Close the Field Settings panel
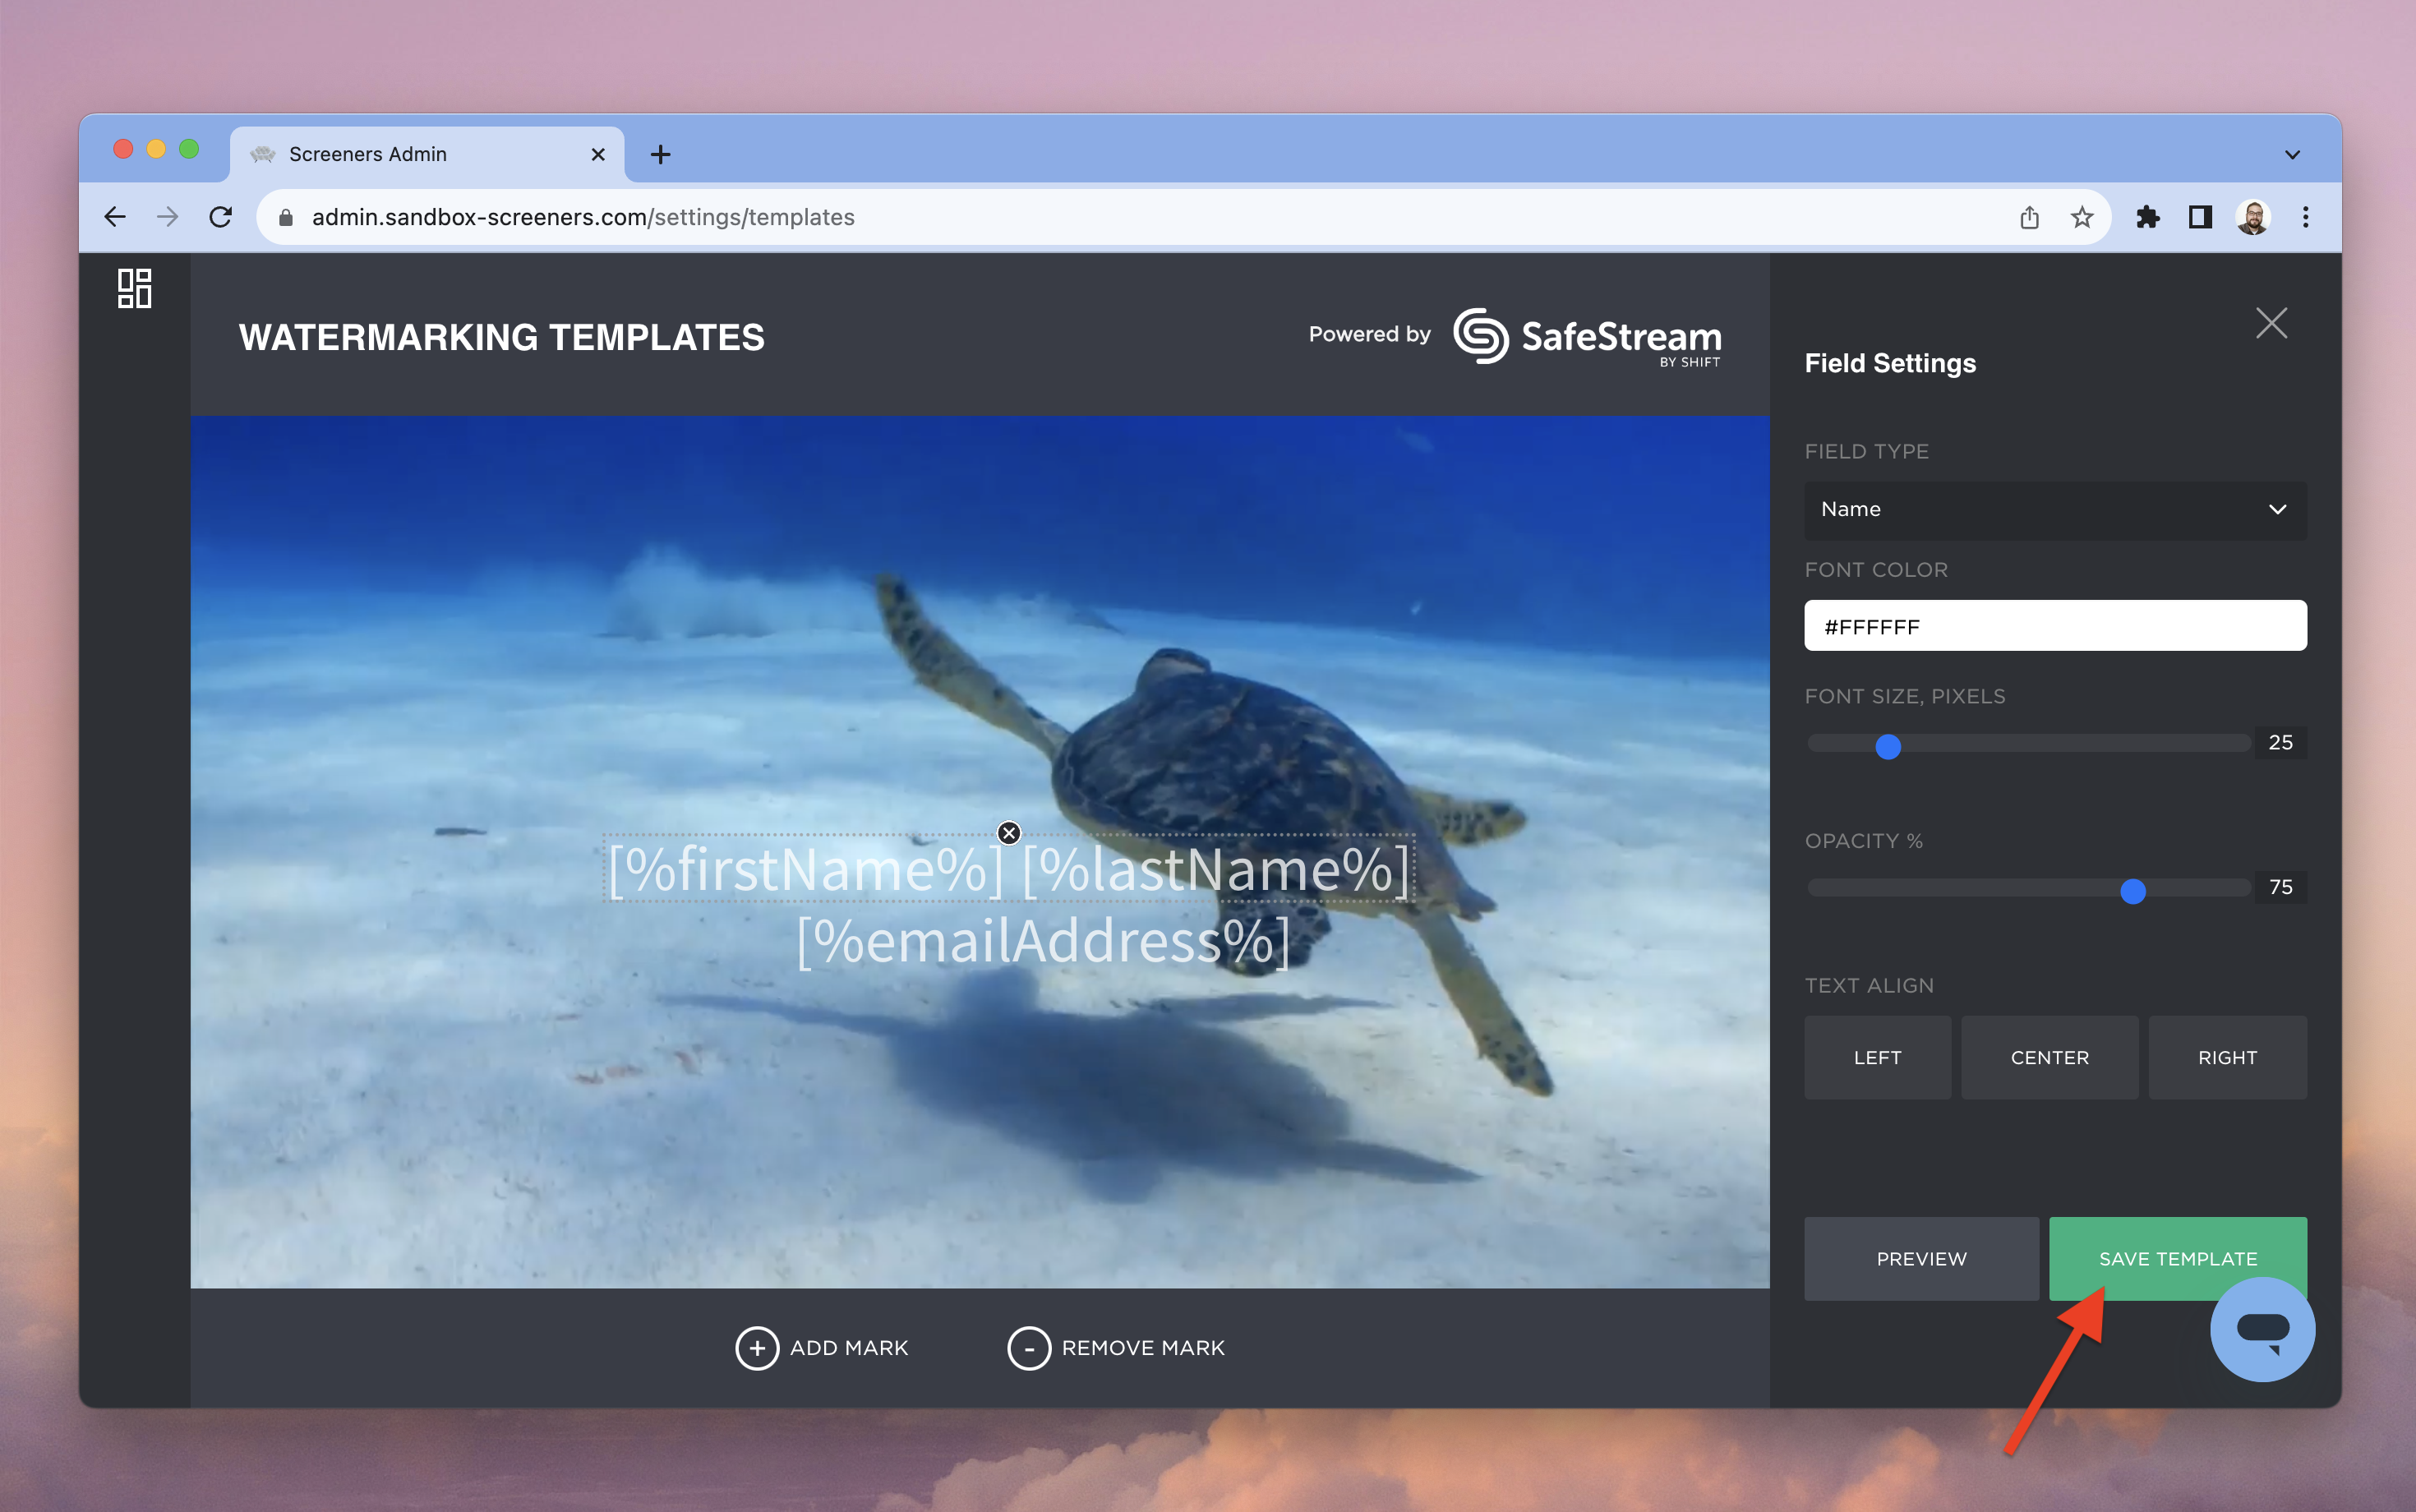Viewport: 2416px width, 1512px height. click(x=2271, y=323)
